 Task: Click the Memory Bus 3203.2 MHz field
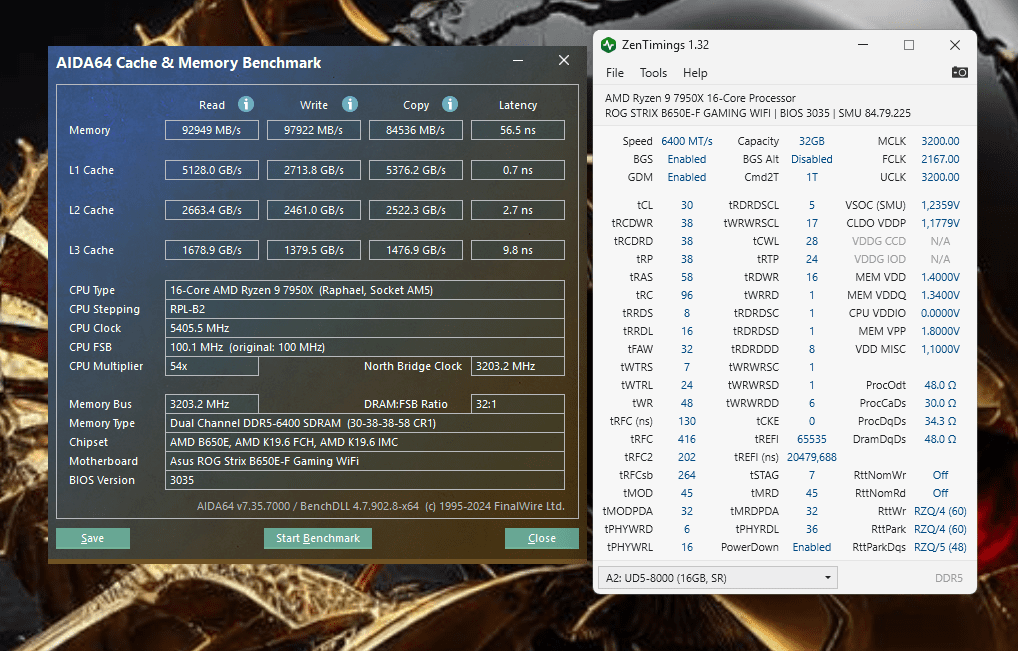pyautogui.click(x=212, y=404)
